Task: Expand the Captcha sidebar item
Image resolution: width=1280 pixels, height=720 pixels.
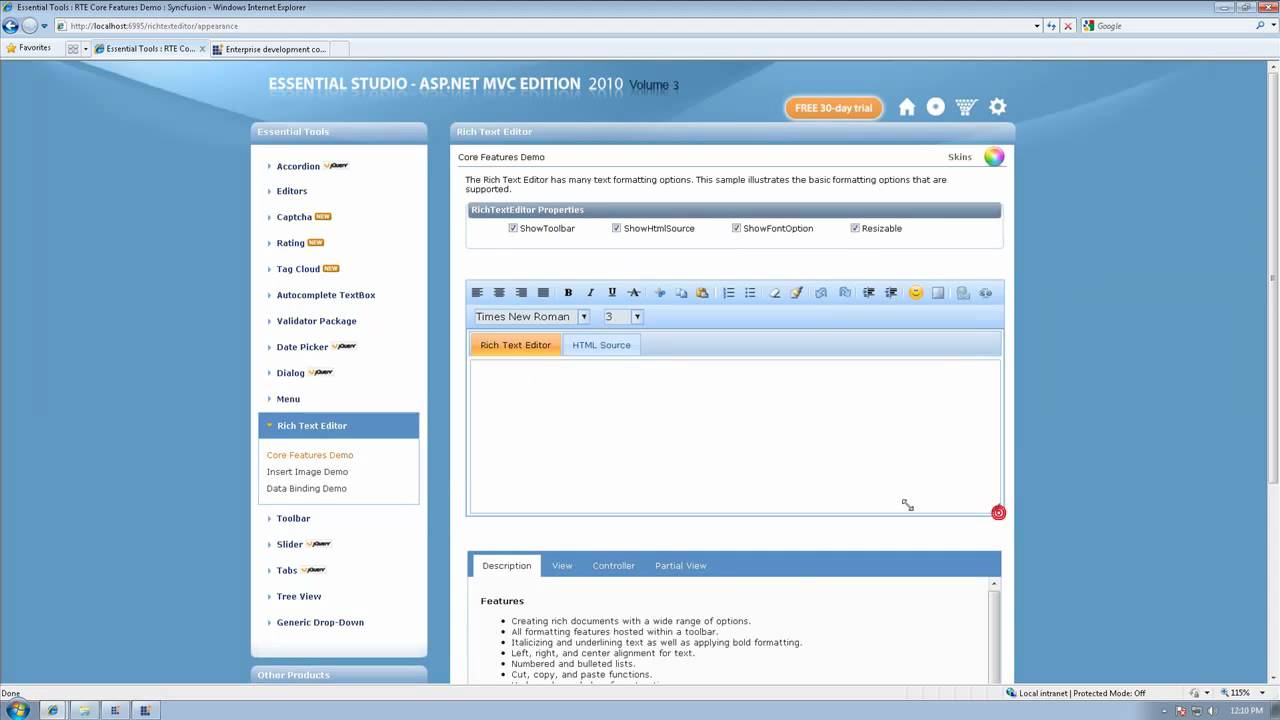Action: coord(294,217)
